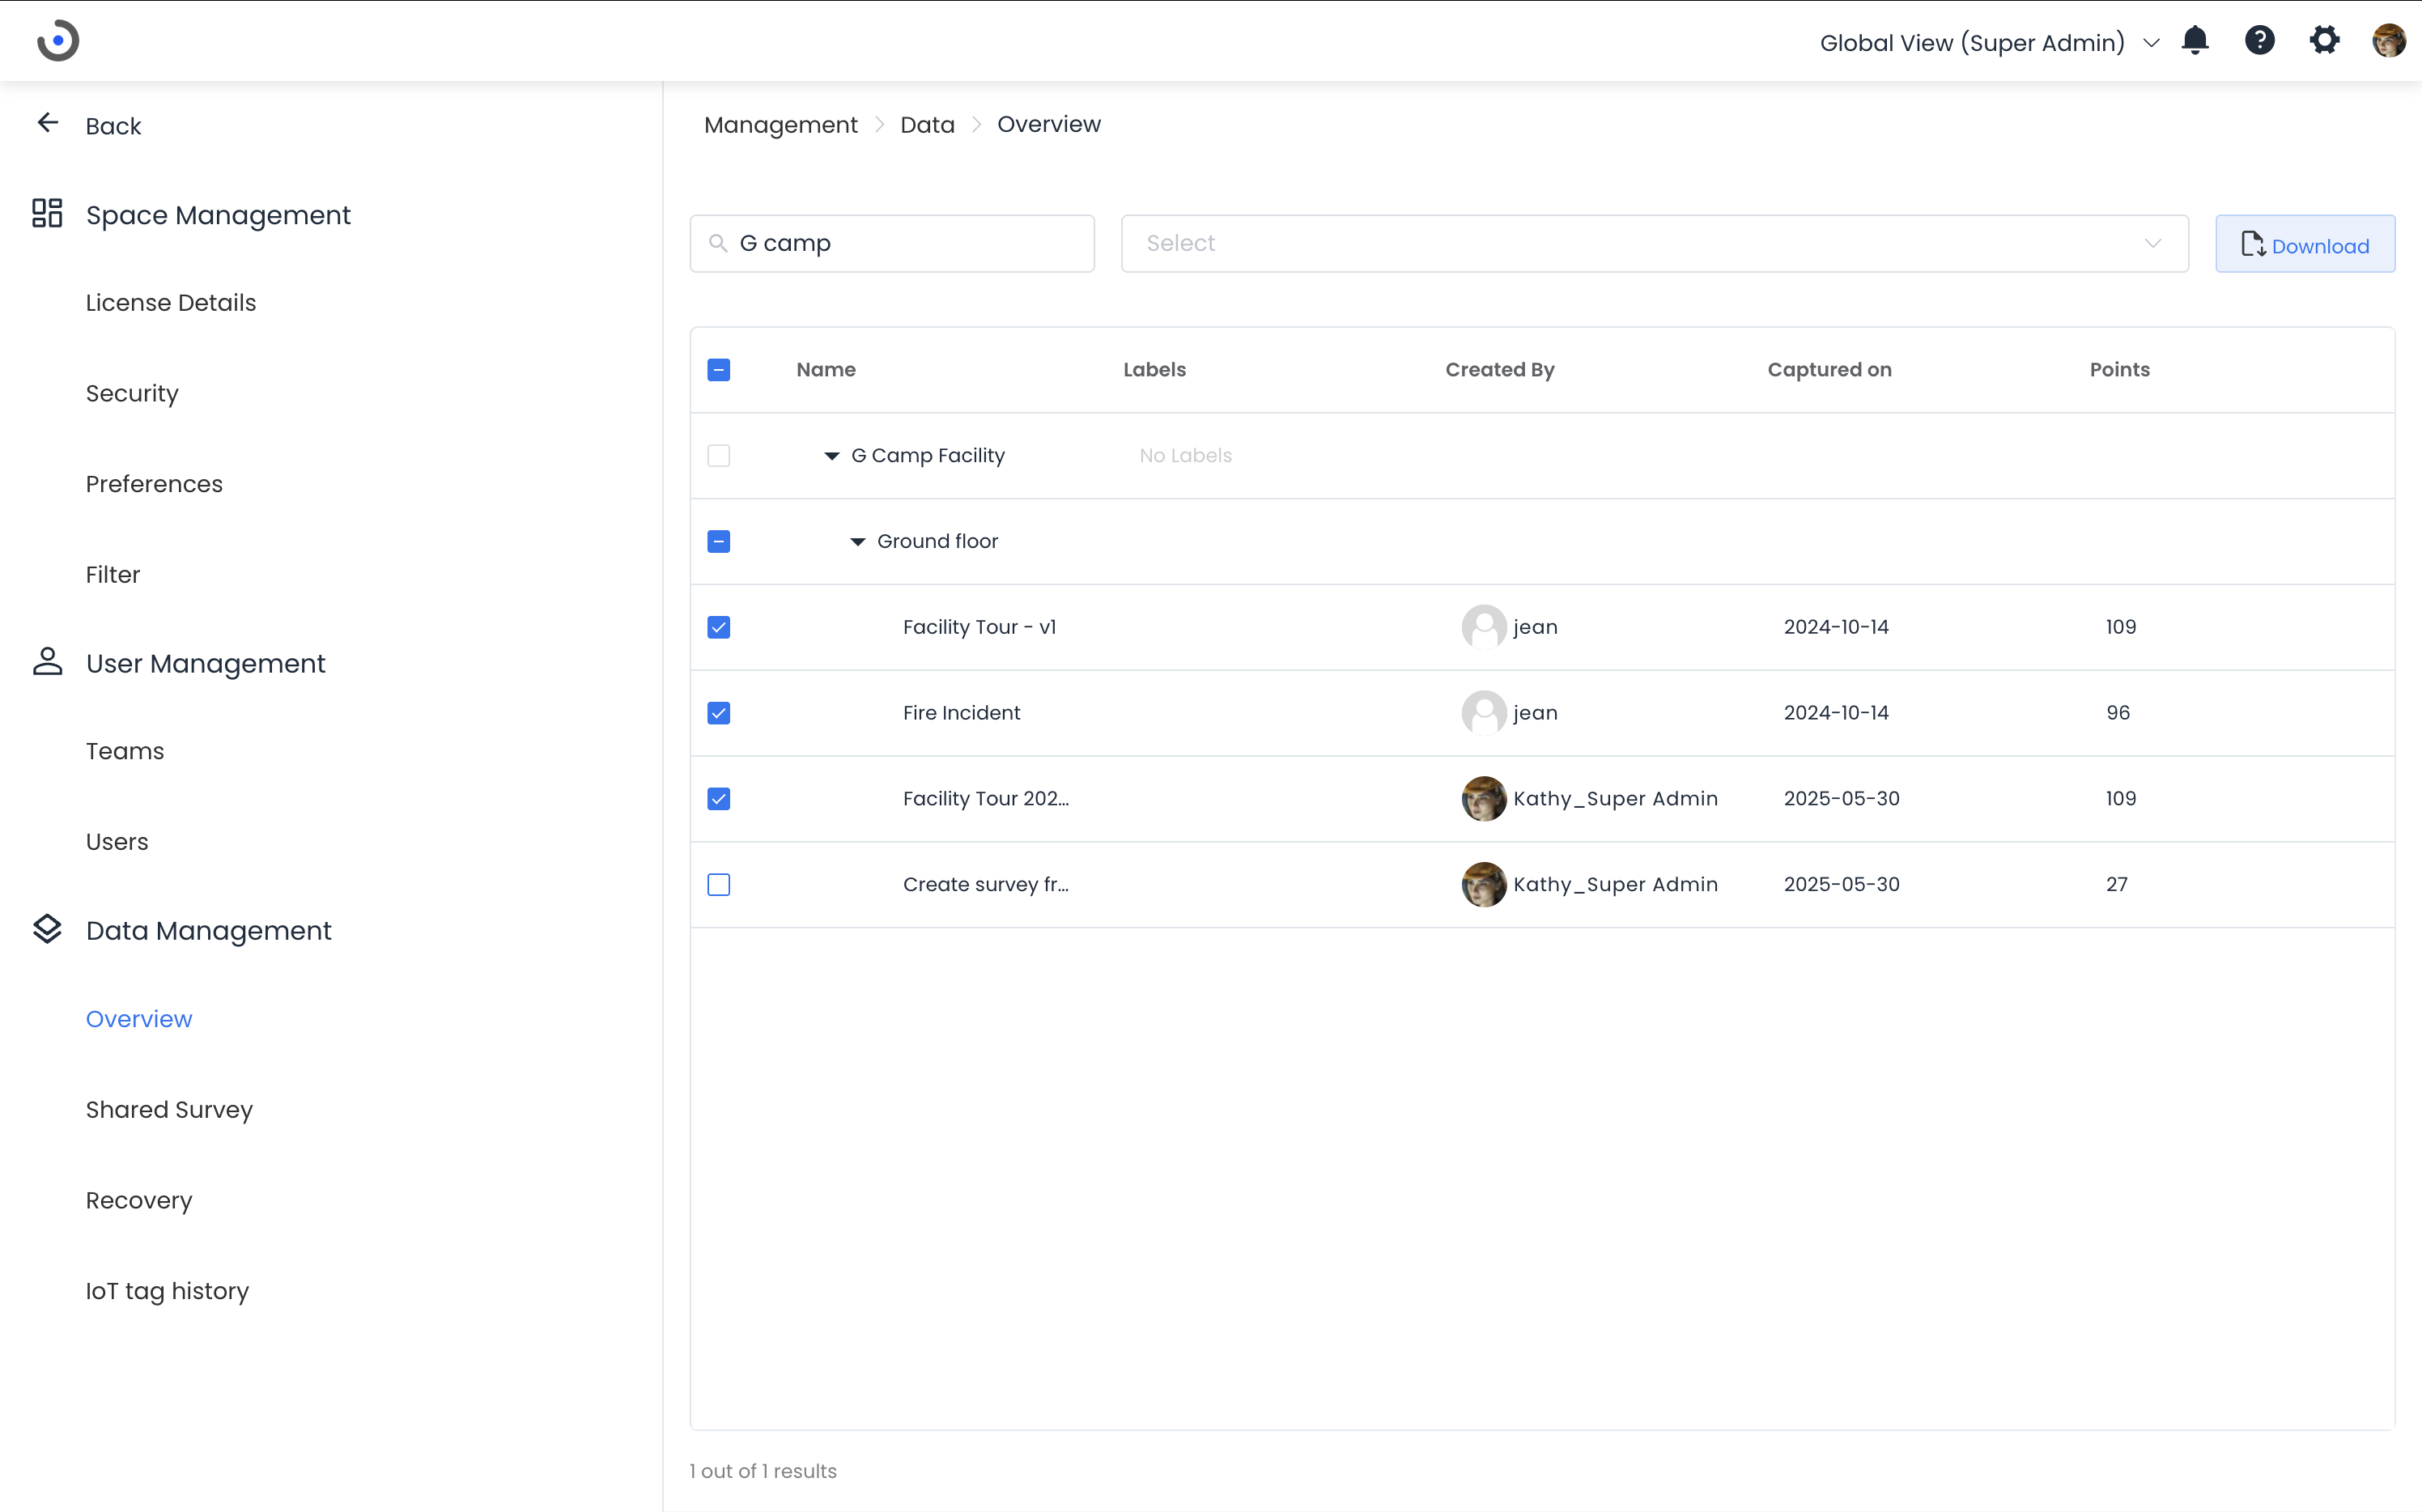
Task: Click the User Management person icon
Action: point(47,661)
